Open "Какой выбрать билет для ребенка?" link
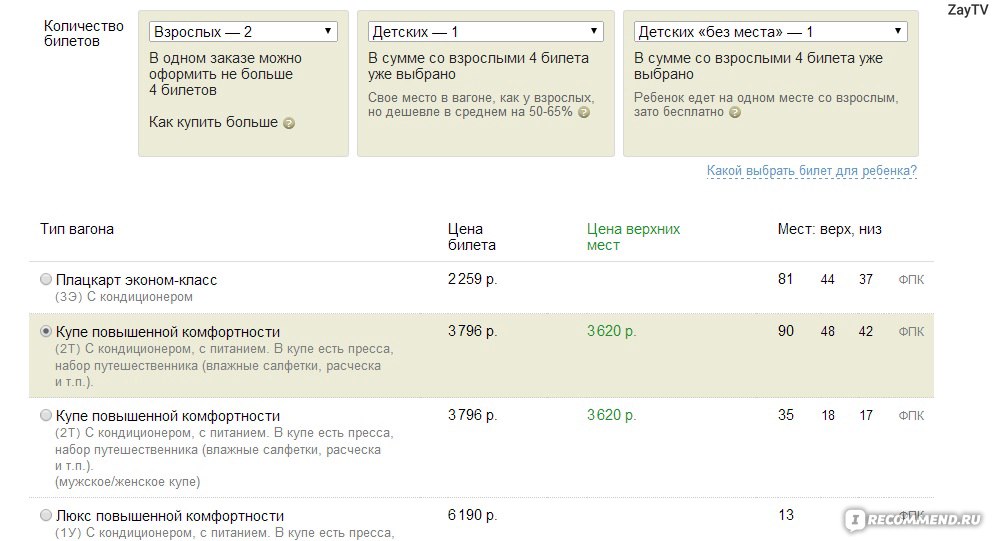 click(x=811, y=171)
